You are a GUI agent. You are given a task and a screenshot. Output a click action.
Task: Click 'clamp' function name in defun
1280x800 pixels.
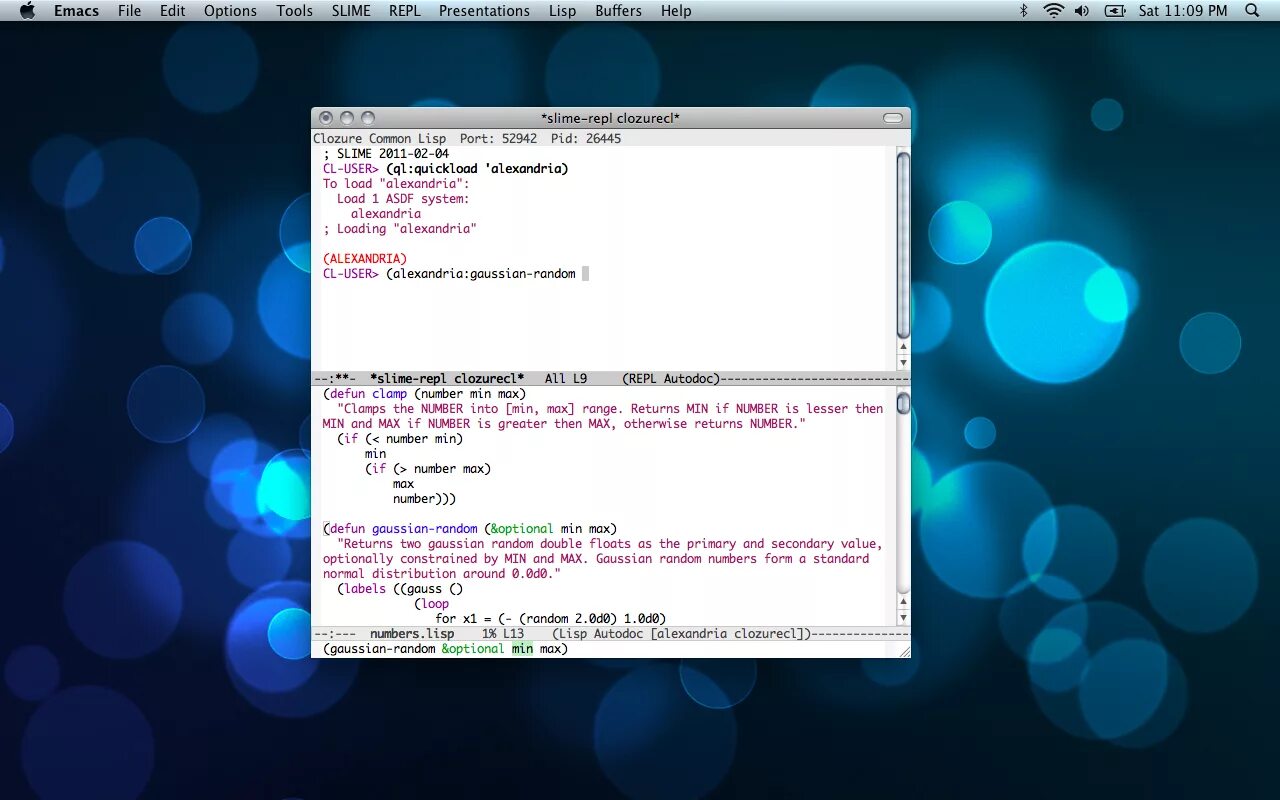390,394
